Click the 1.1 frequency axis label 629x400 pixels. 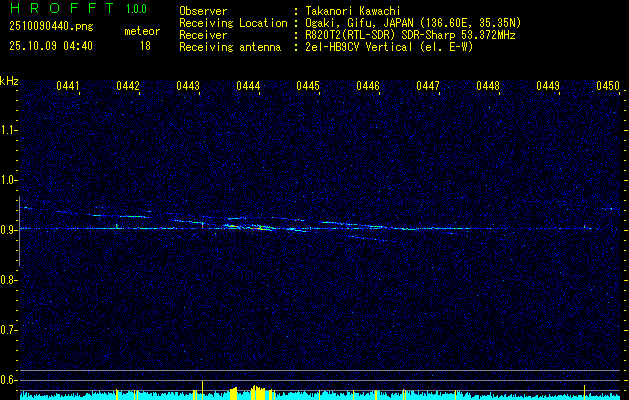click(9, 129)
